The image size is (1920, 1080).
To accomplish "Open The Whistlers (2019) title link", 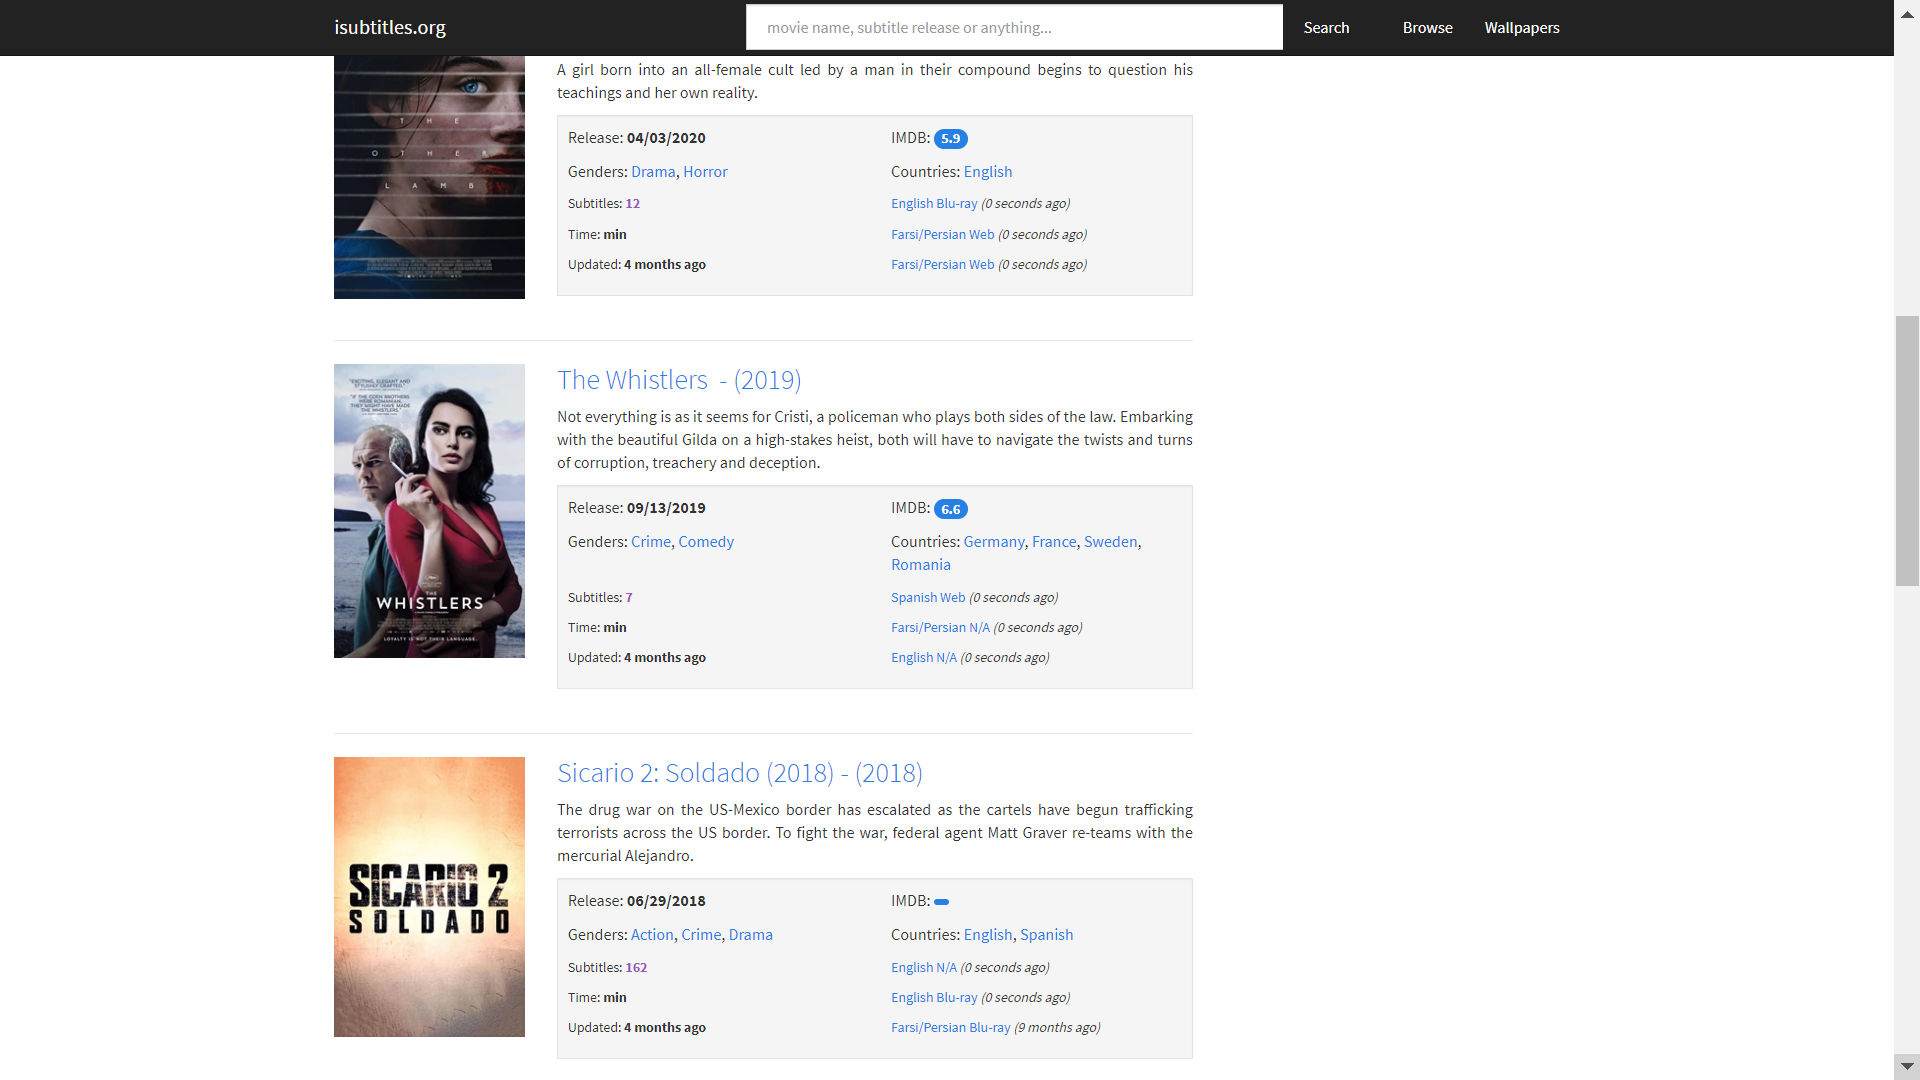I will 679,380.
